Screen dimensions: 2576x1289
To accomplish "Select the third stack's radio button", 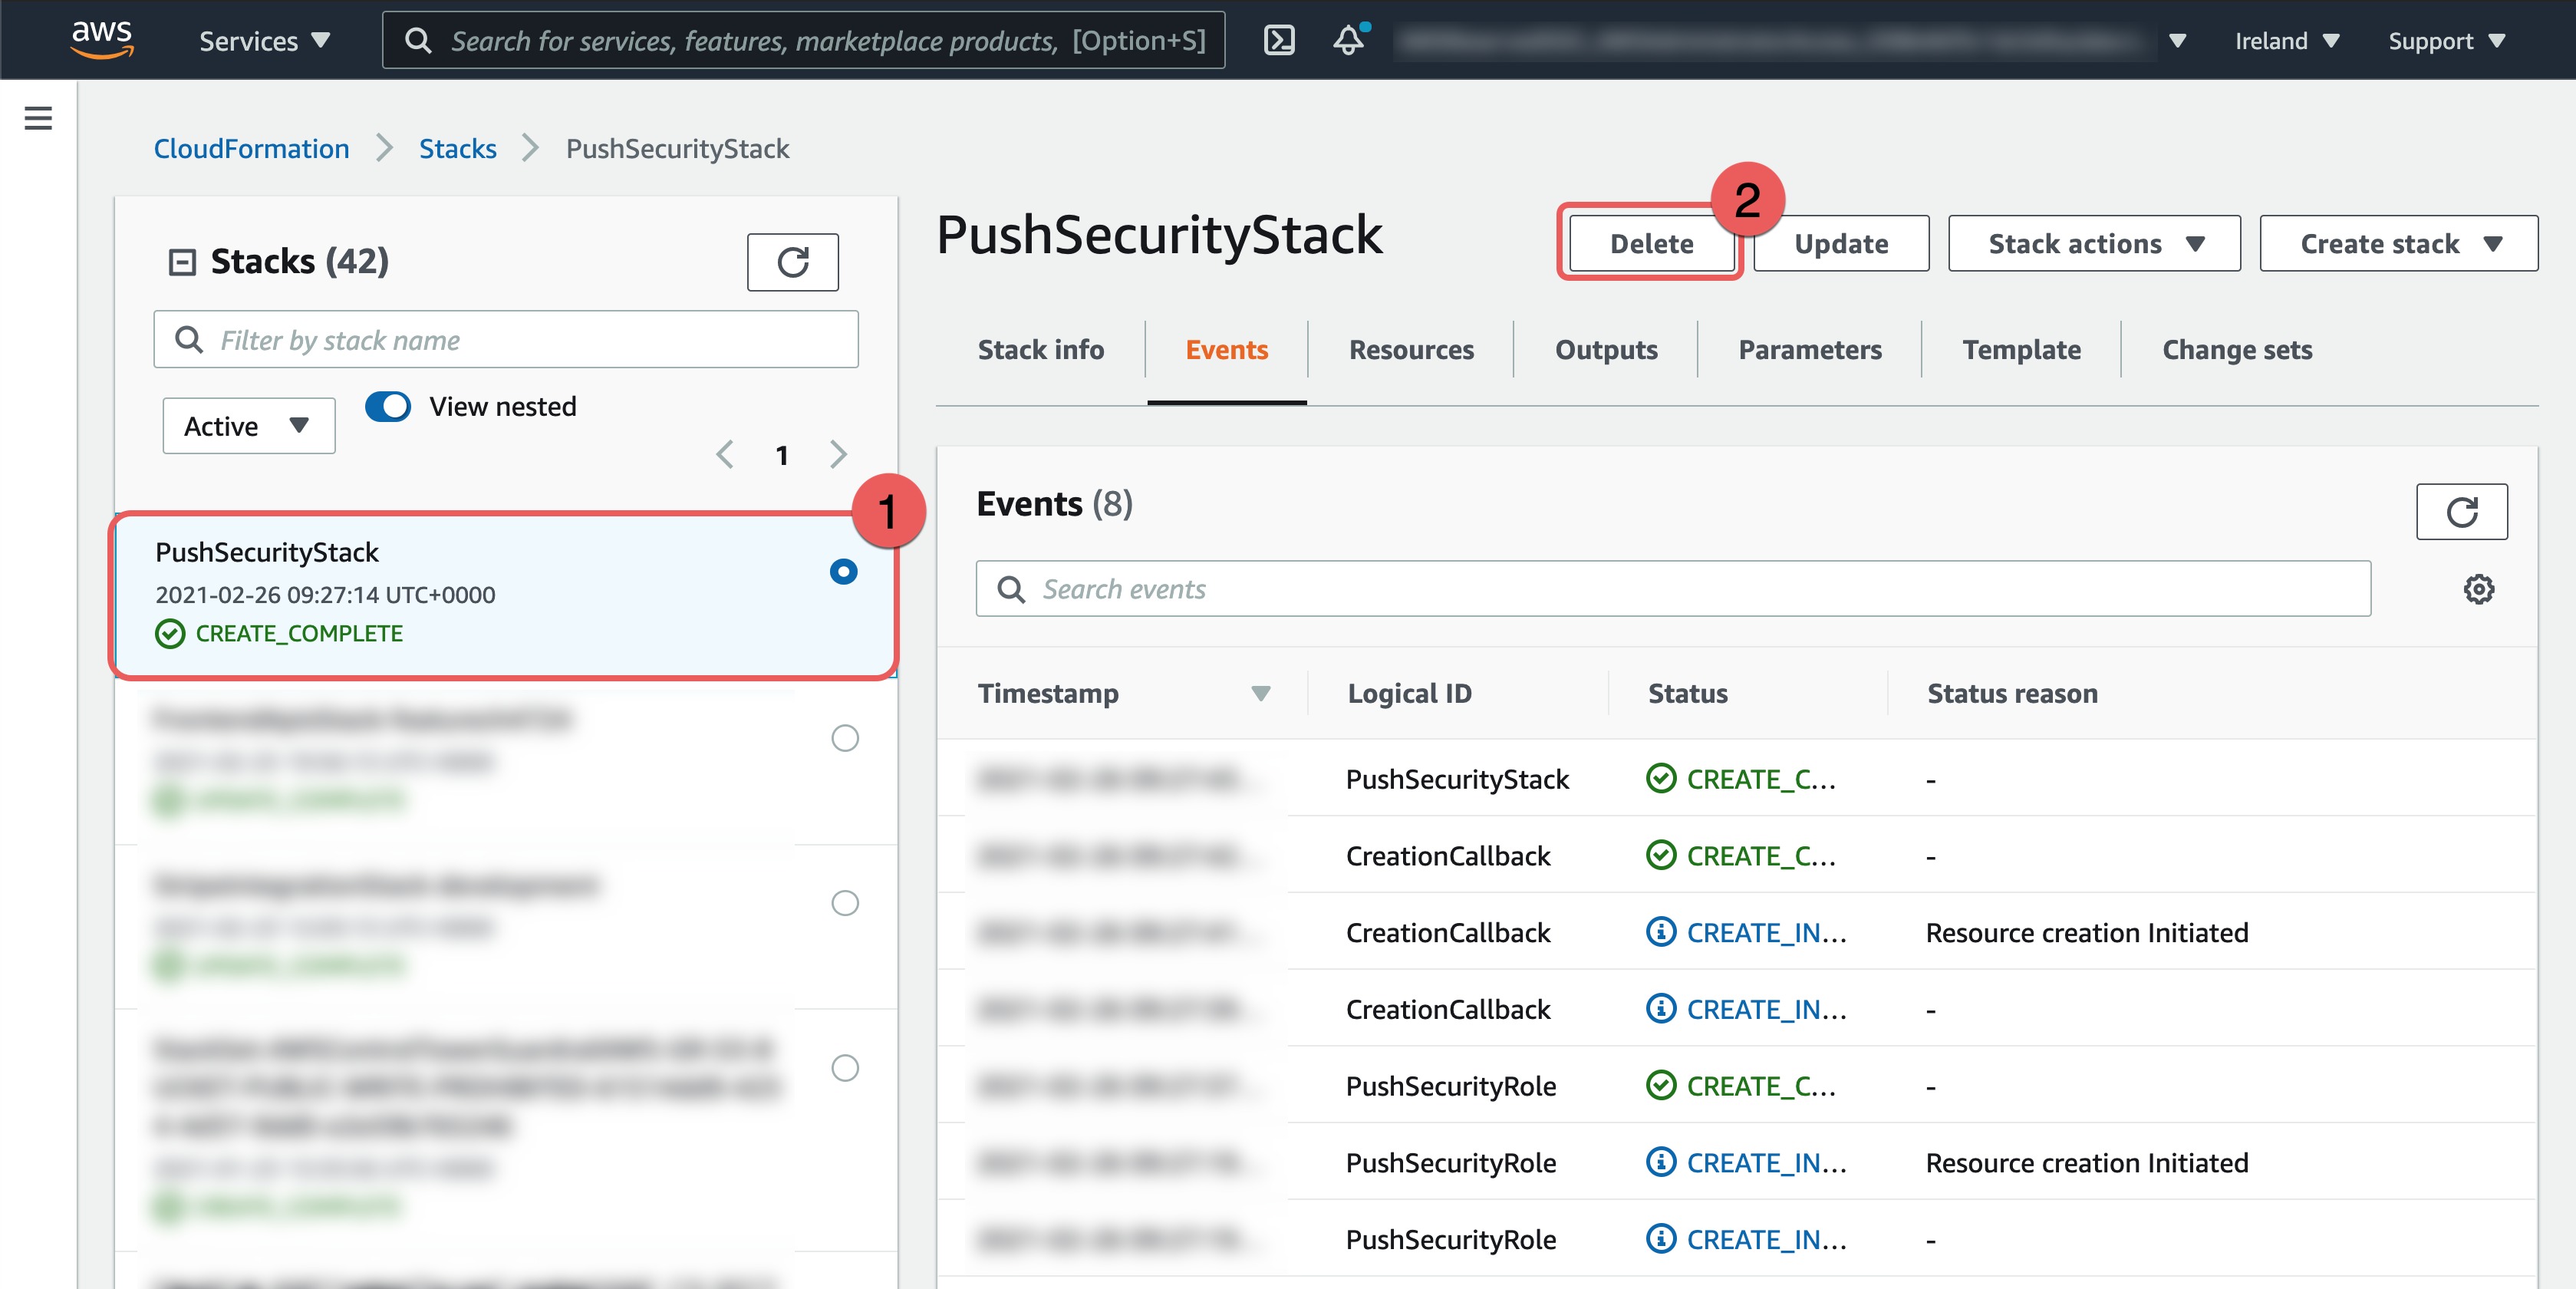I will pyautogui.click(x=845, y=903).
